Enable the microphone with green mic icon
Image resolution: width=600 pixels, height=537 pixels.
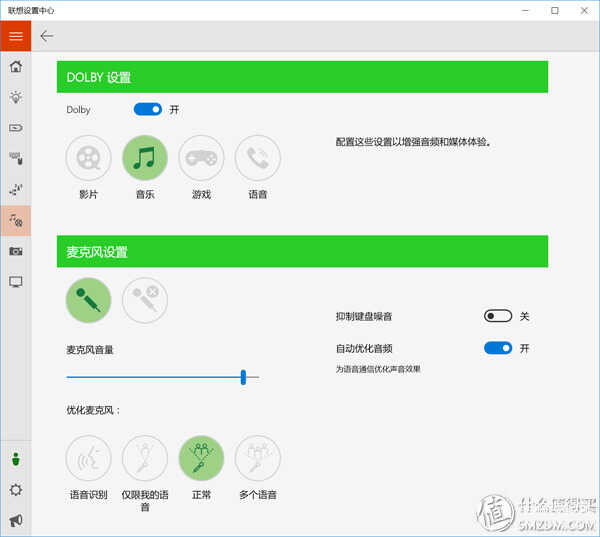(x=88, y=300)
